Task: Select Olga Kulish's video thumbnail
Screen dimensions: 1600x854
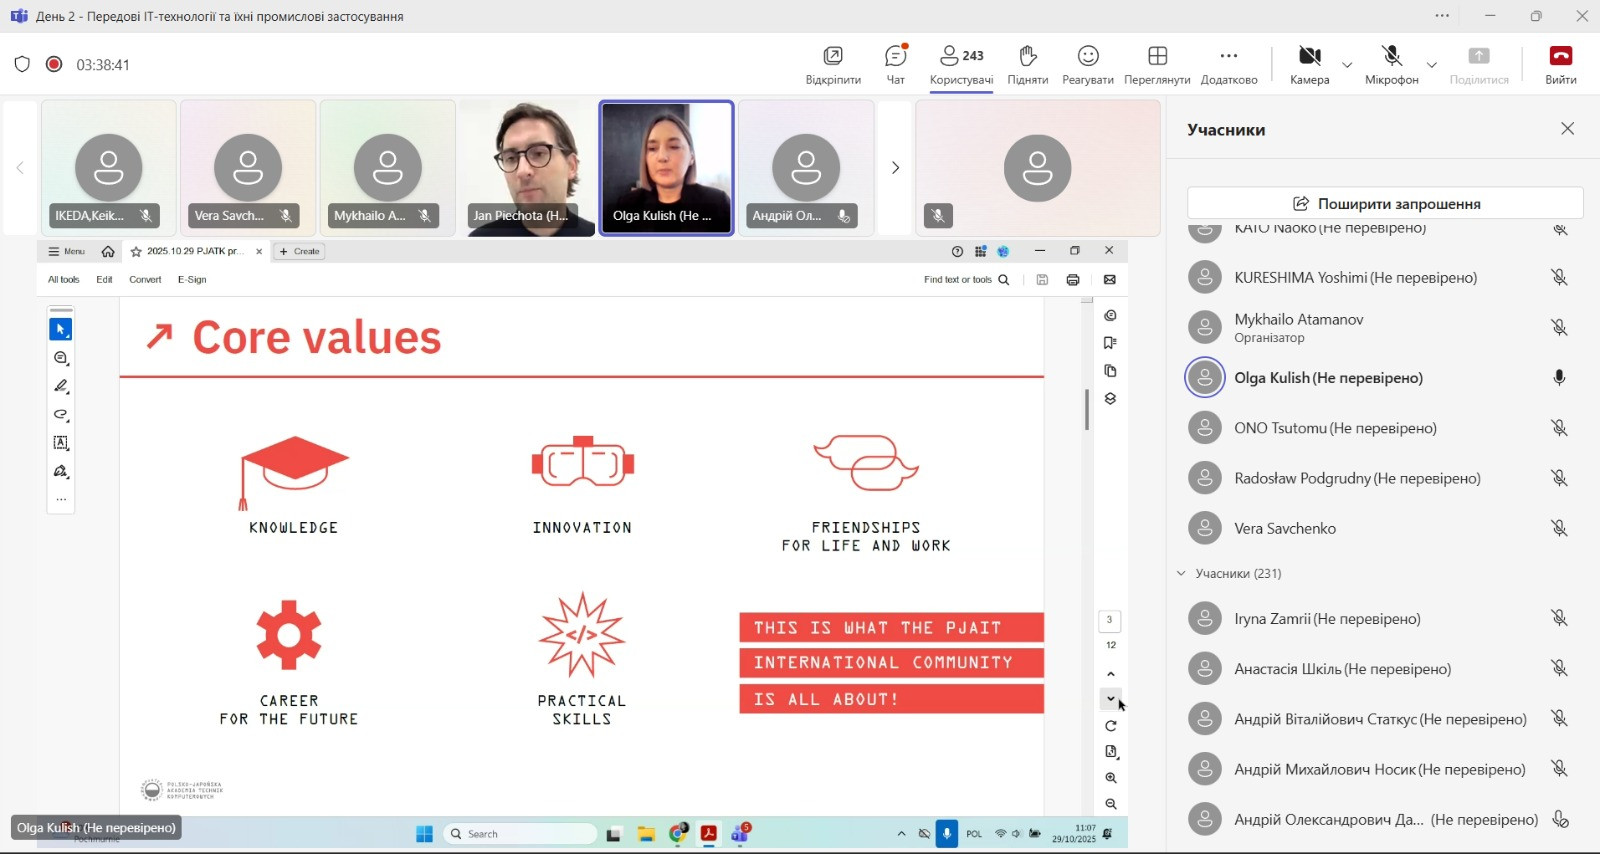Action: click(666, 167)
